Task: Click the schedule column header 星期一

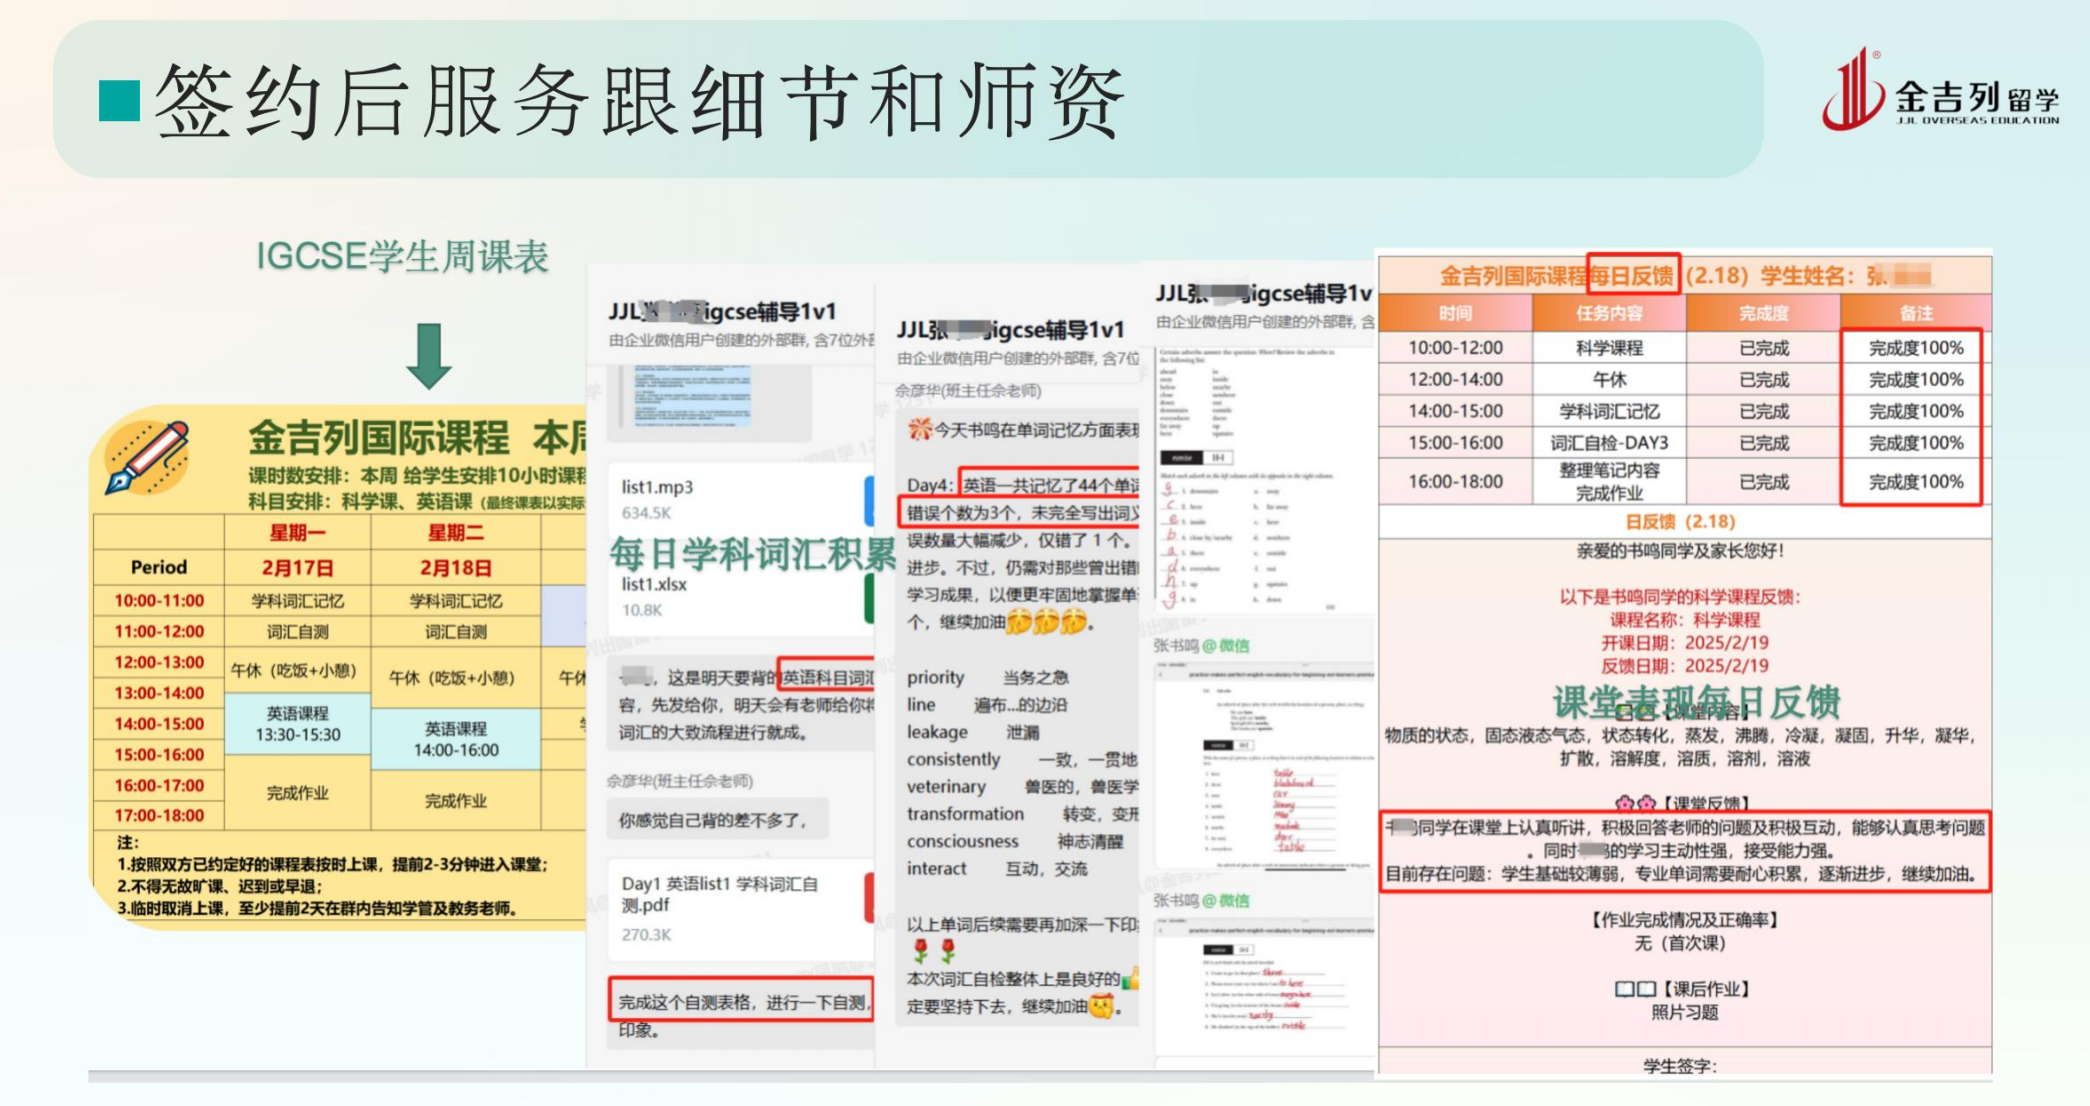Action: pos(297,533)
